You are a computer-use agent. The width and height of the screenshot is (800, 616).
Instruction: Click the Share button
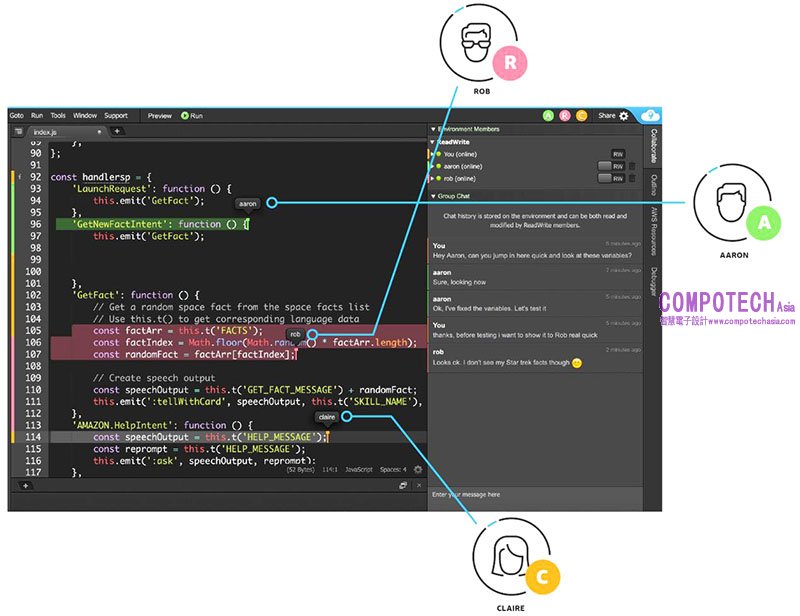click(606, 116)
